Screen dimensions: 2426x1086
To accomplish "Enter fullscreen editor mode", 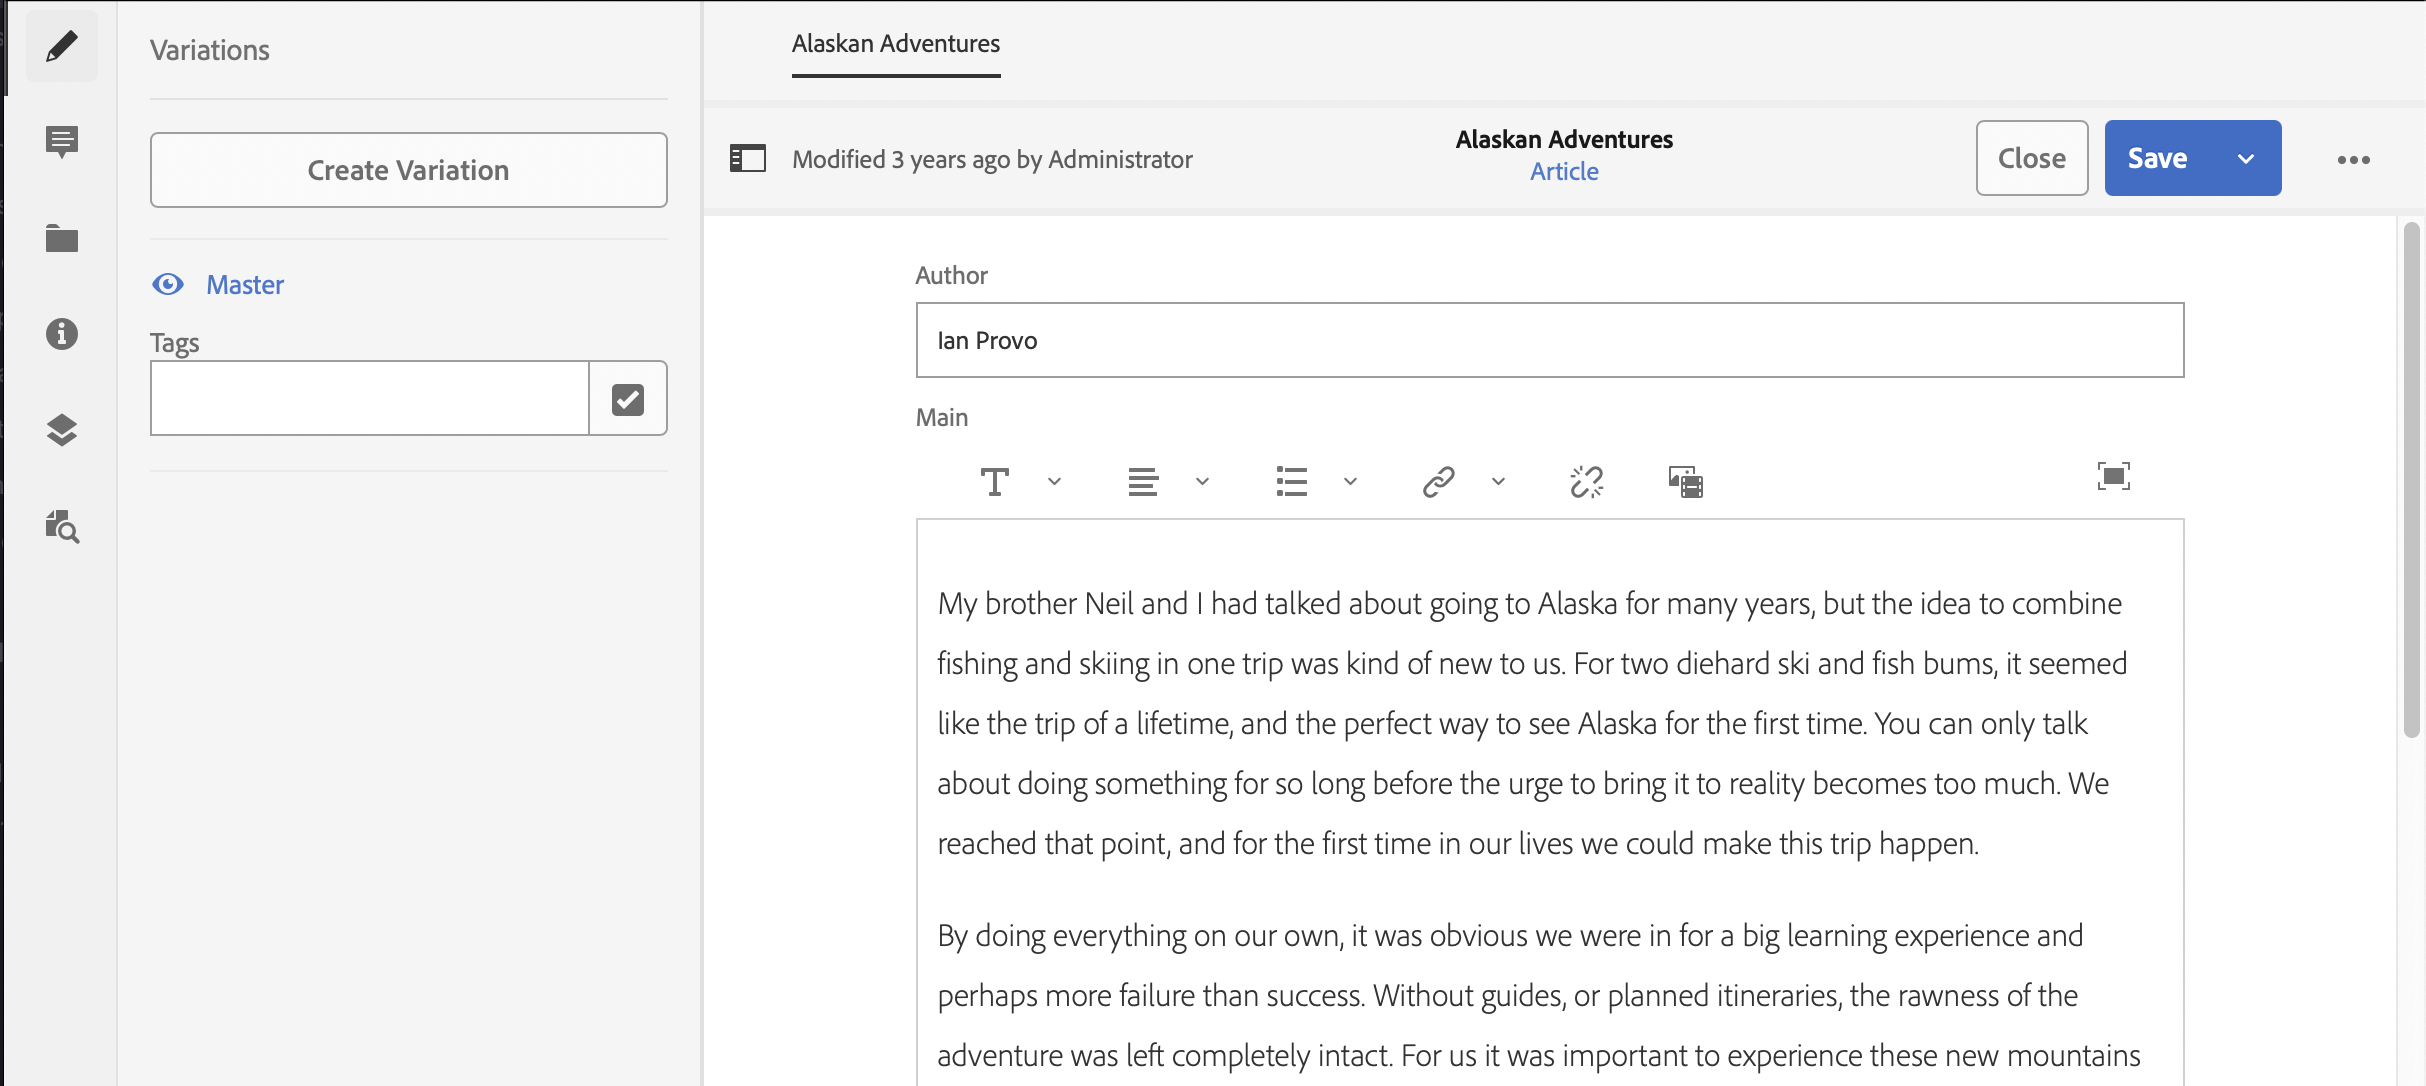I will tap(2113, 477).
